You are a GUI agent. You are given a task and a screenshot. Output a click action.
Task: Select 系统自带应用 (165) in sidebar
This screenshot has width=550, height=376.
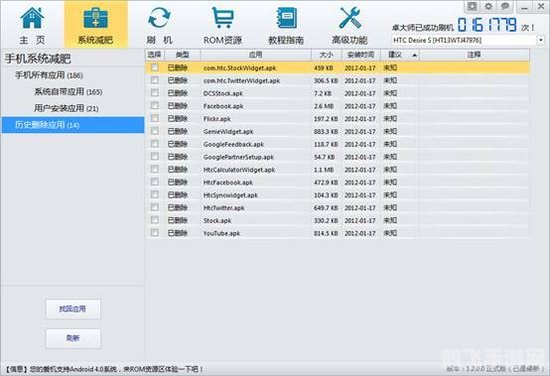click(x=68, y=92)
